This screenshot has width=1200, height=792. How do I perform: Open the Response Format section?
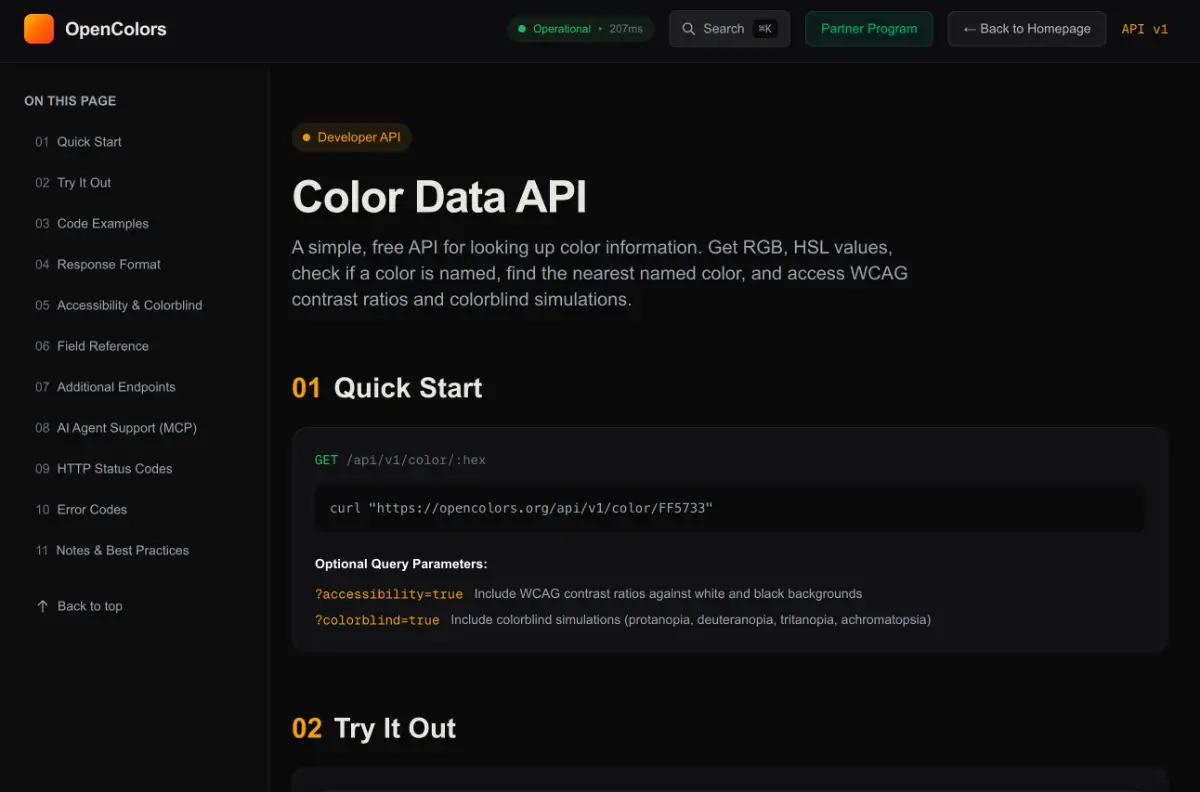click(x=108, y=264)
